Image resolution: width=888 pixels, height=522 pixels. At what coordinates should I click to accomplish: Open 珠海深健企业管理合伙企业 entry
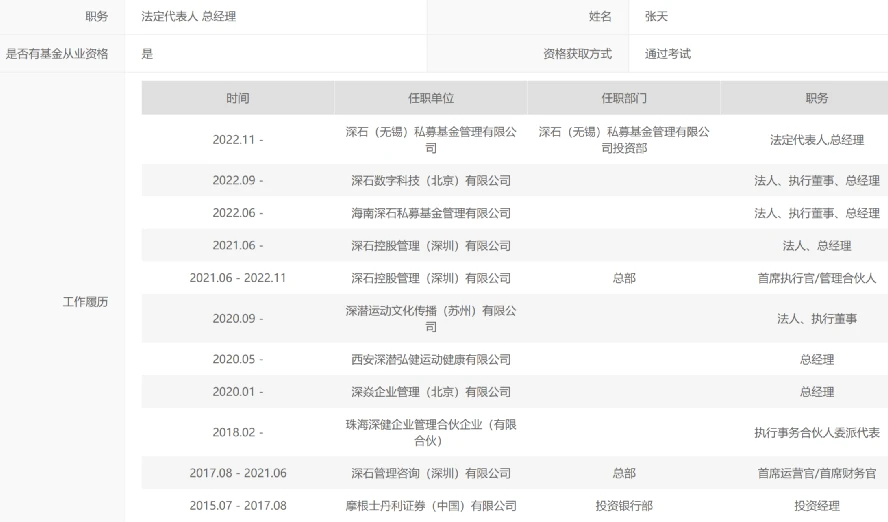[431, 432]
